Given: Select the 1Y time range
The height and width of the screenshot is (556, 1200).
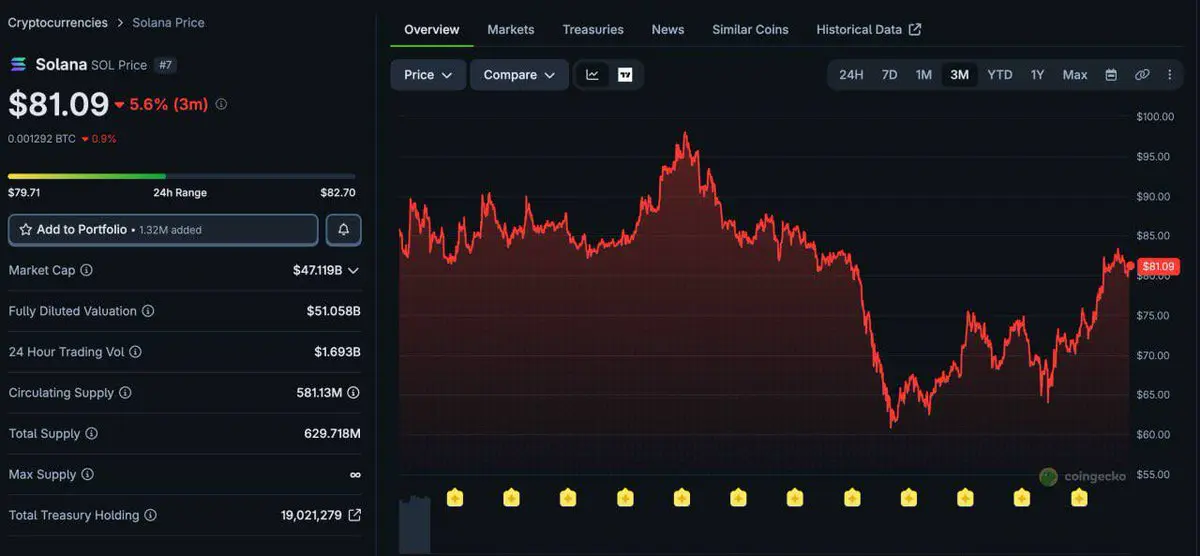Looking at the screenshot, I should pos(1037,75).
